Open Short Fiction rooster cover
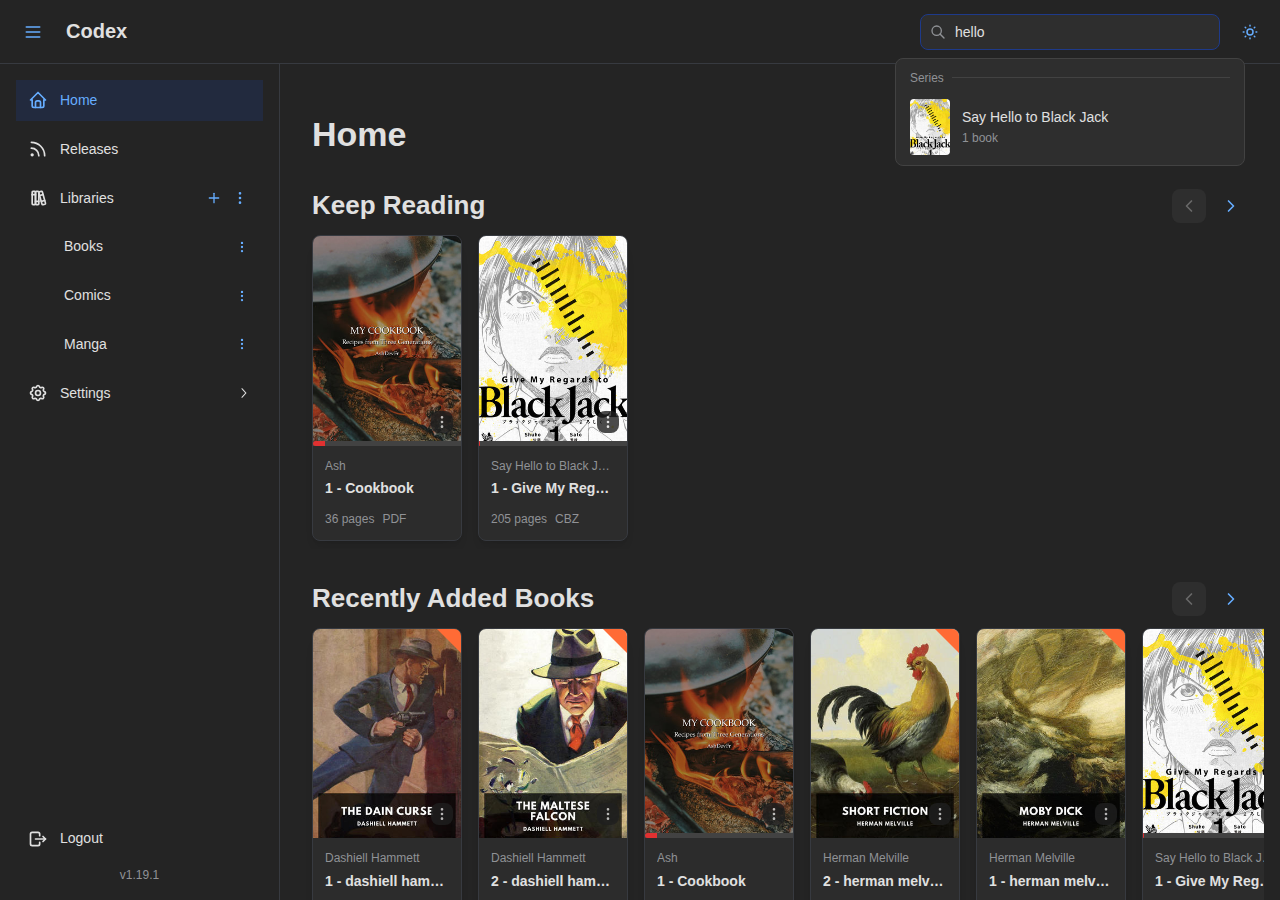1280x900 pixels. (885, 733)
